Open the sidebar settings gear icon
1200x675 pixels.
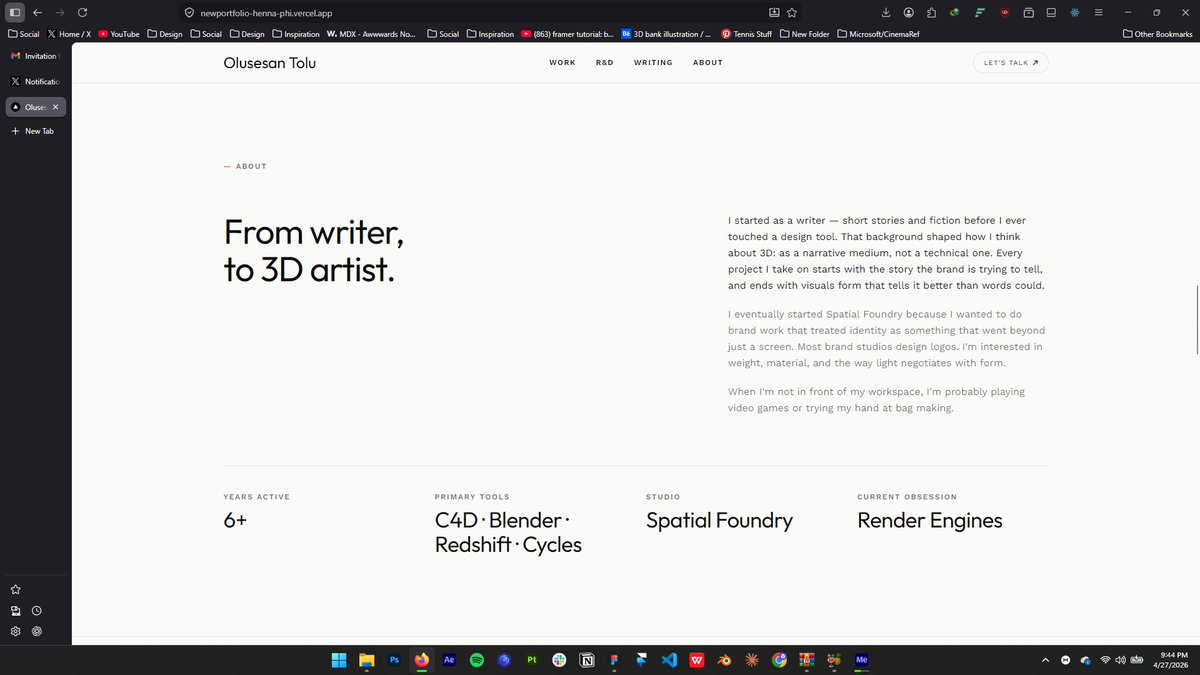[x=16, y=631]
